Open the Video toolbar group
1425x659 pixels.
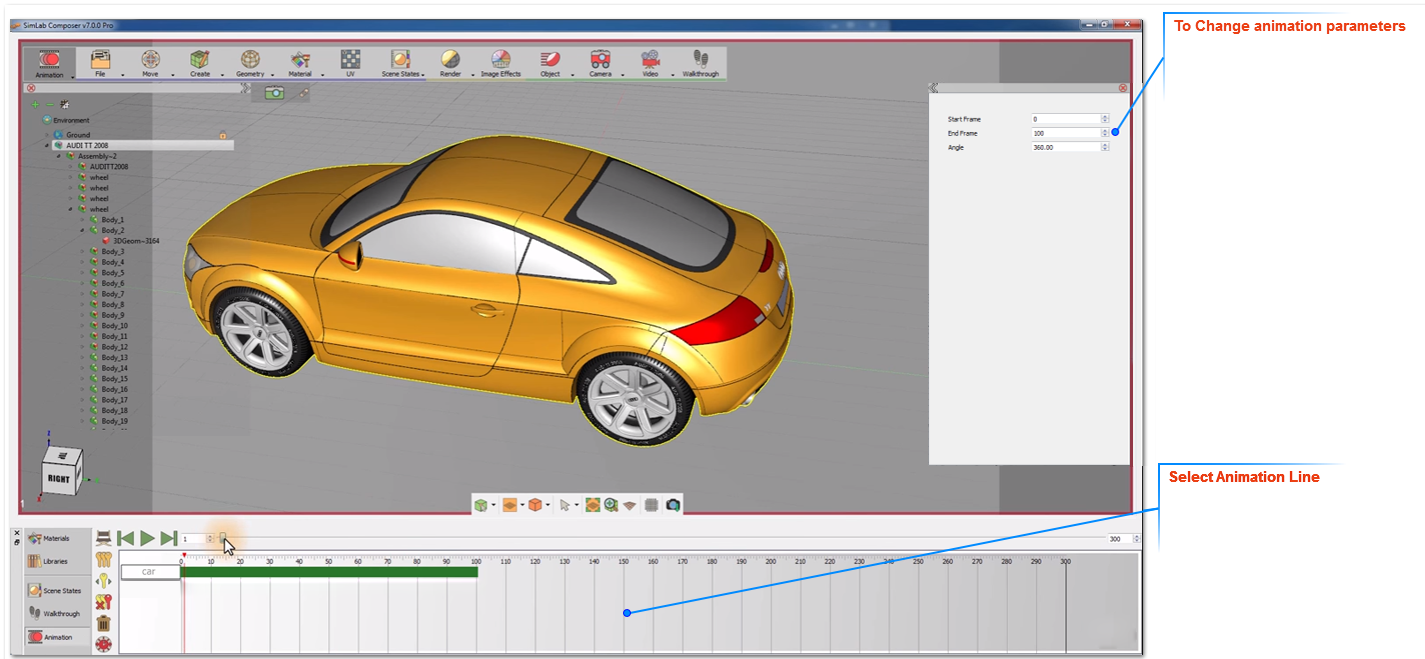tap(651, 63)
